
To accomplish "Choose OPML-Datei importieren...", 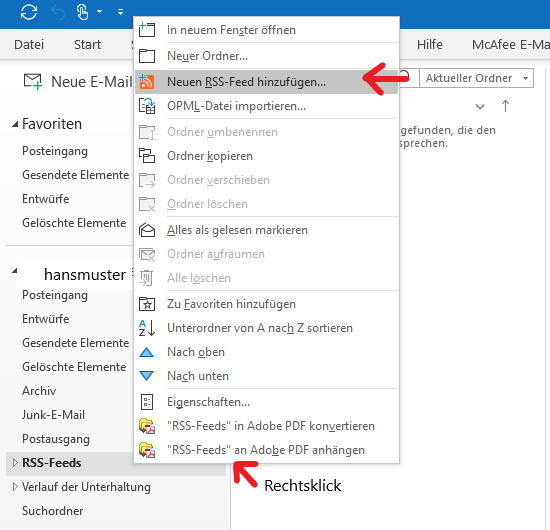I will pyautogui.click(x=267, y=106).
